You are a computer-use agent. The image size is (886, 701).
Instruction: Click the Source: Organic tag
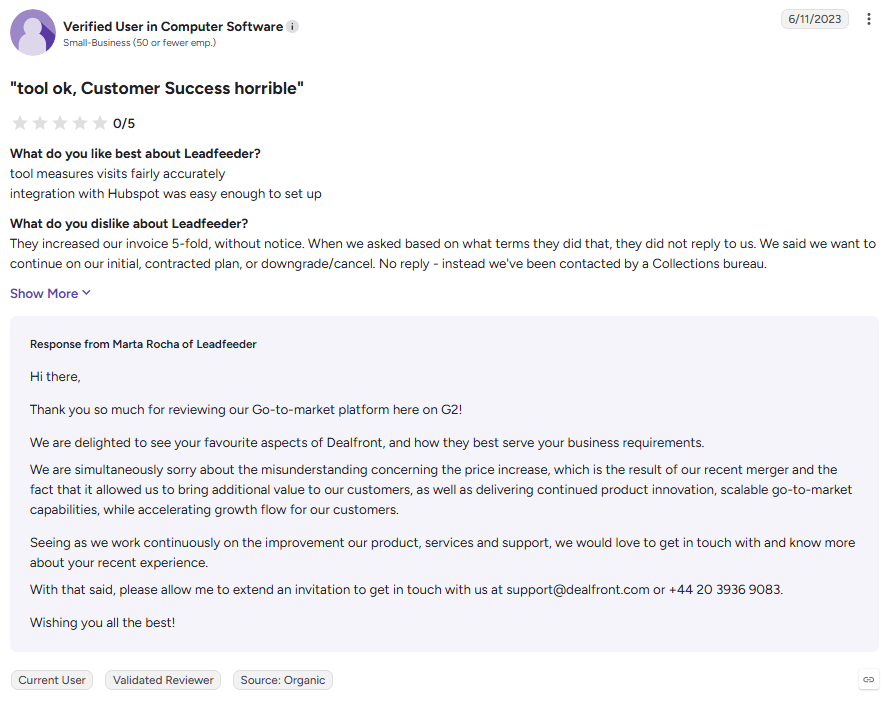coord(283,680)
